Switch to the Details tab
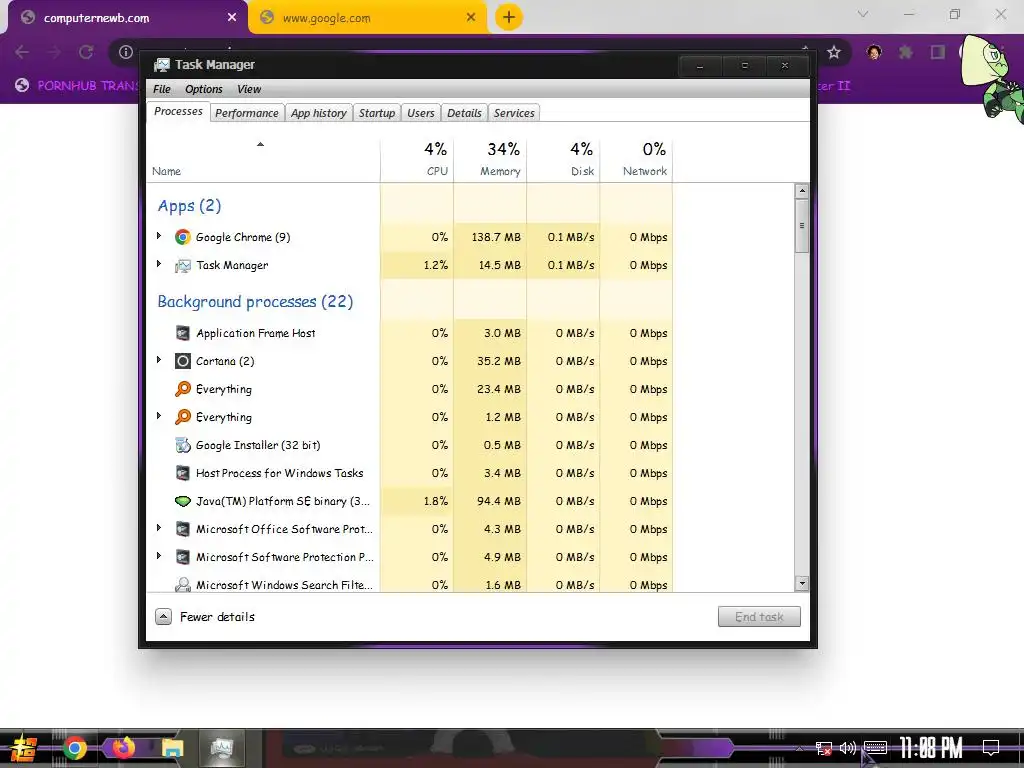 click(464, 113)
